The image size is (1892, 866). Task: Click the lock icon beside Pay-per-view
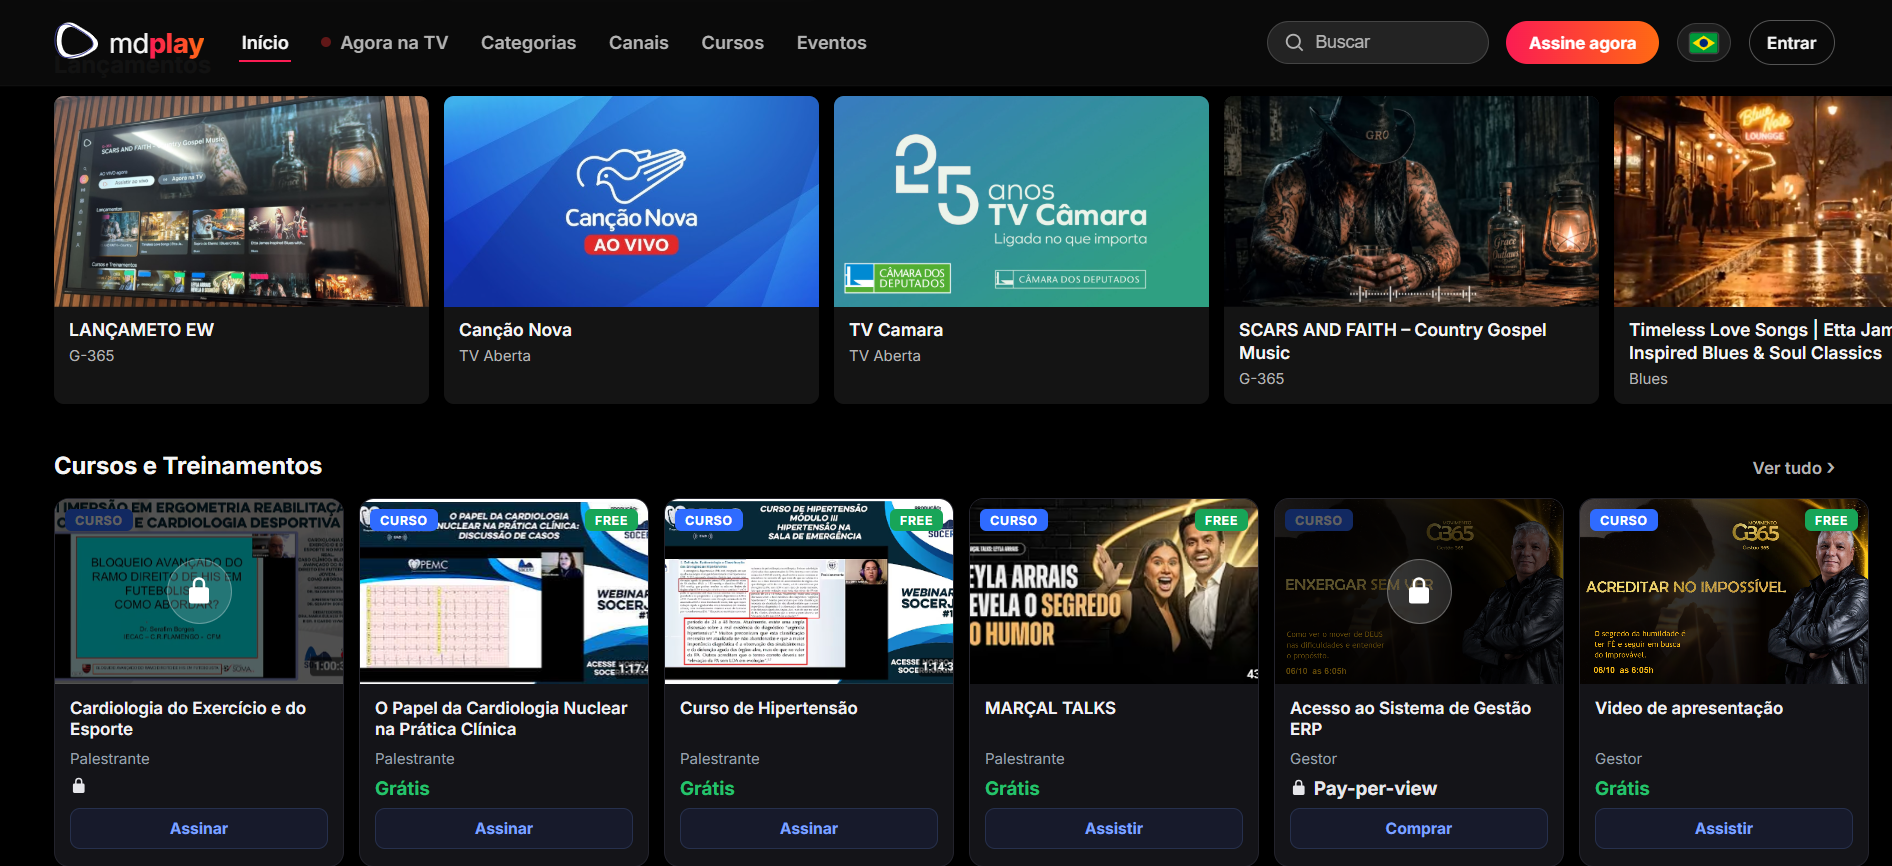pos(1298,788)
